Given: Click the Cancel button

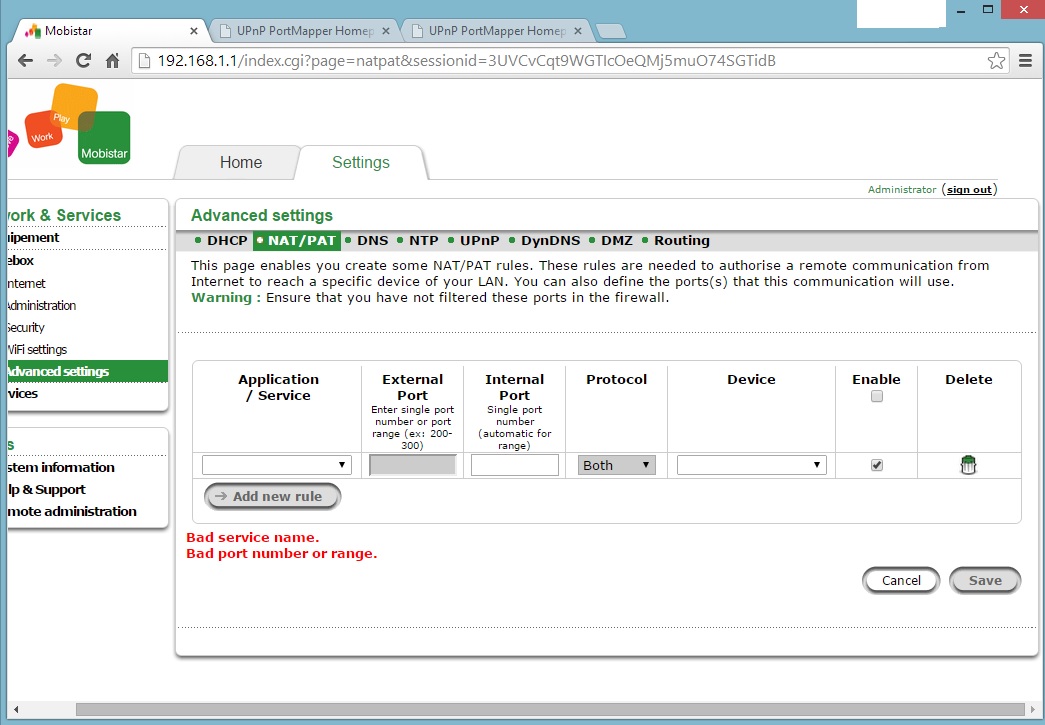Looking at the screenshot, I should click(901, 580).
